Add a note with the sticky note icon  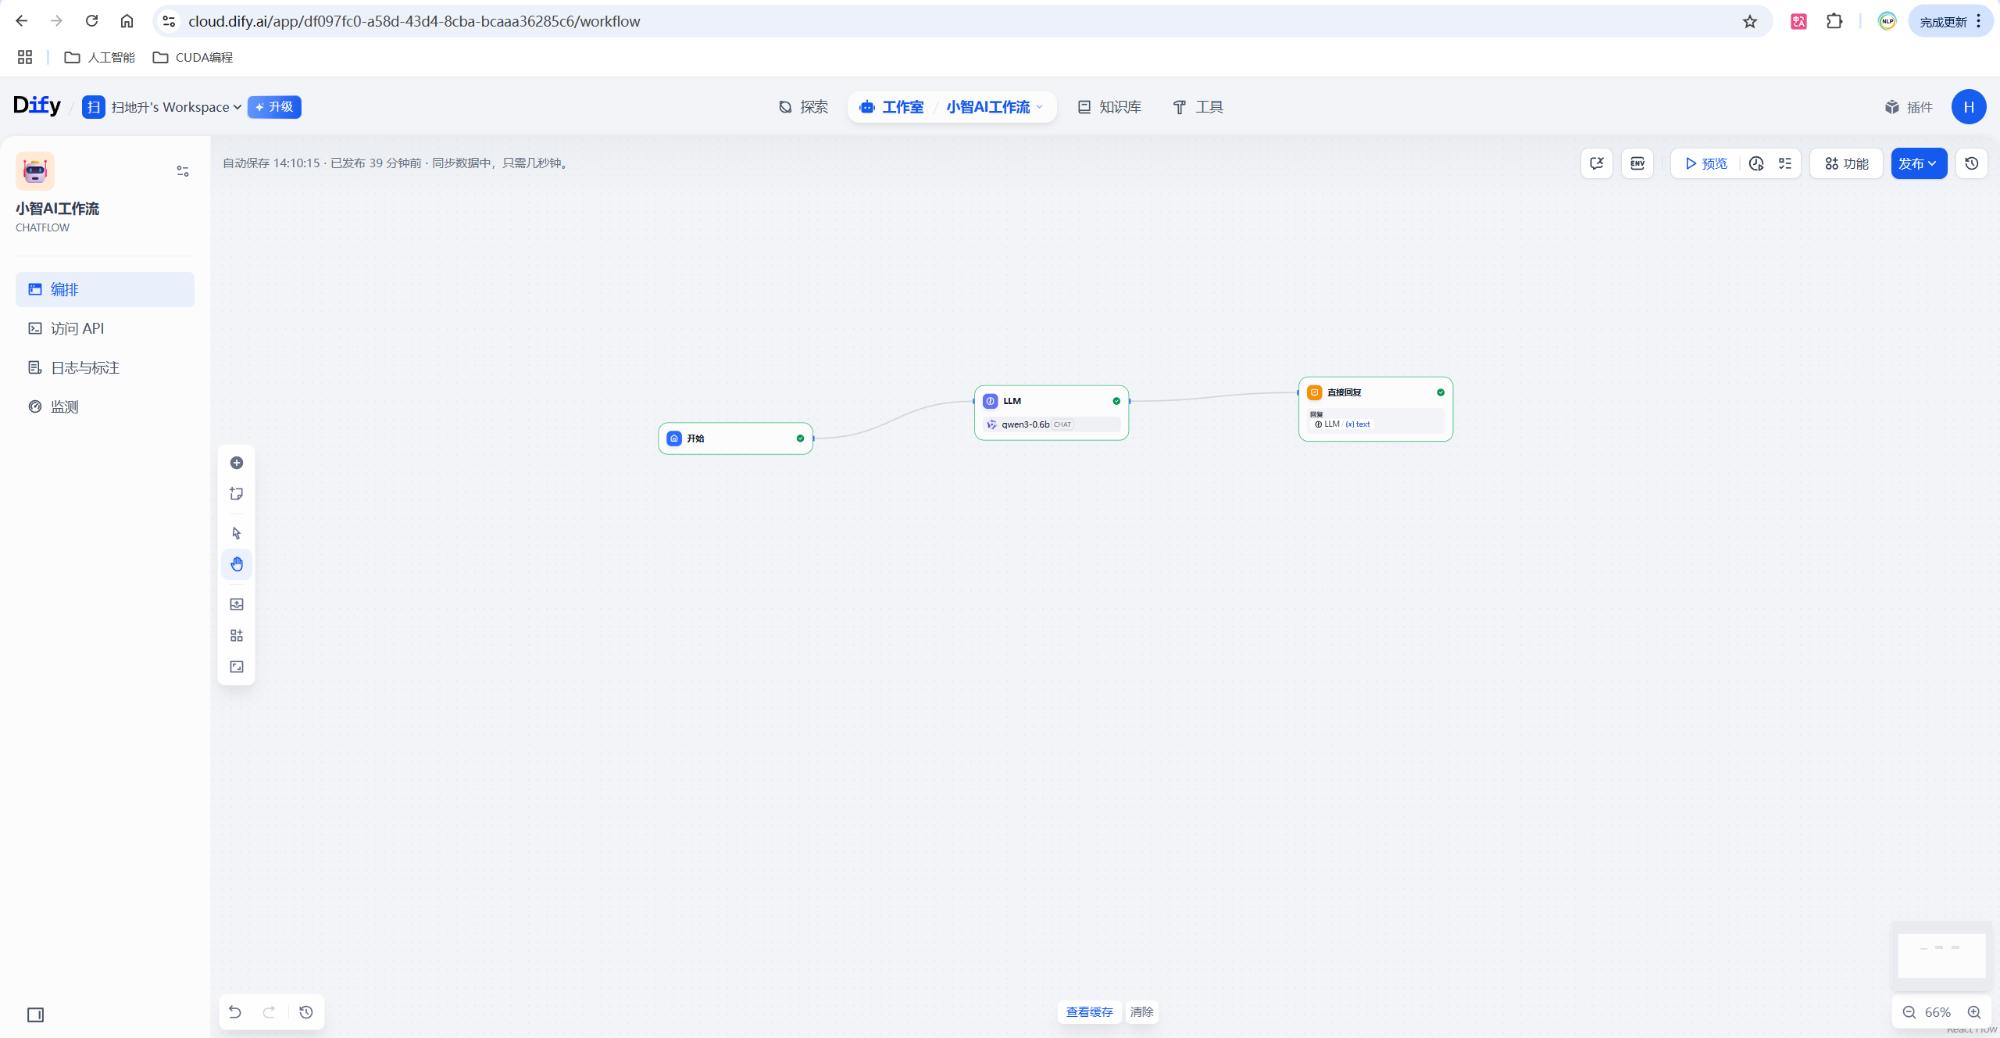(x=237, y=494)
